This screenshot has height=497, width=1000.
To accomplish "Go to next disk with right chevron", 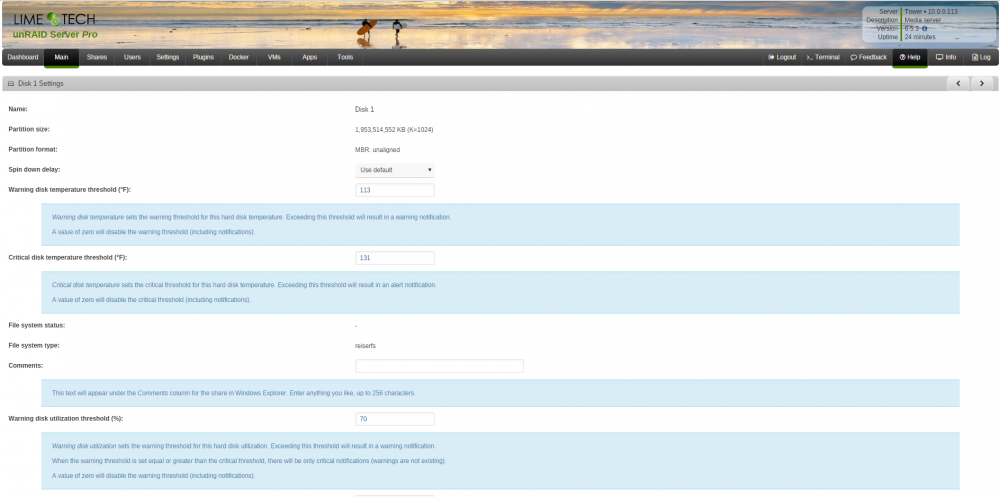I will coord(982,84).
